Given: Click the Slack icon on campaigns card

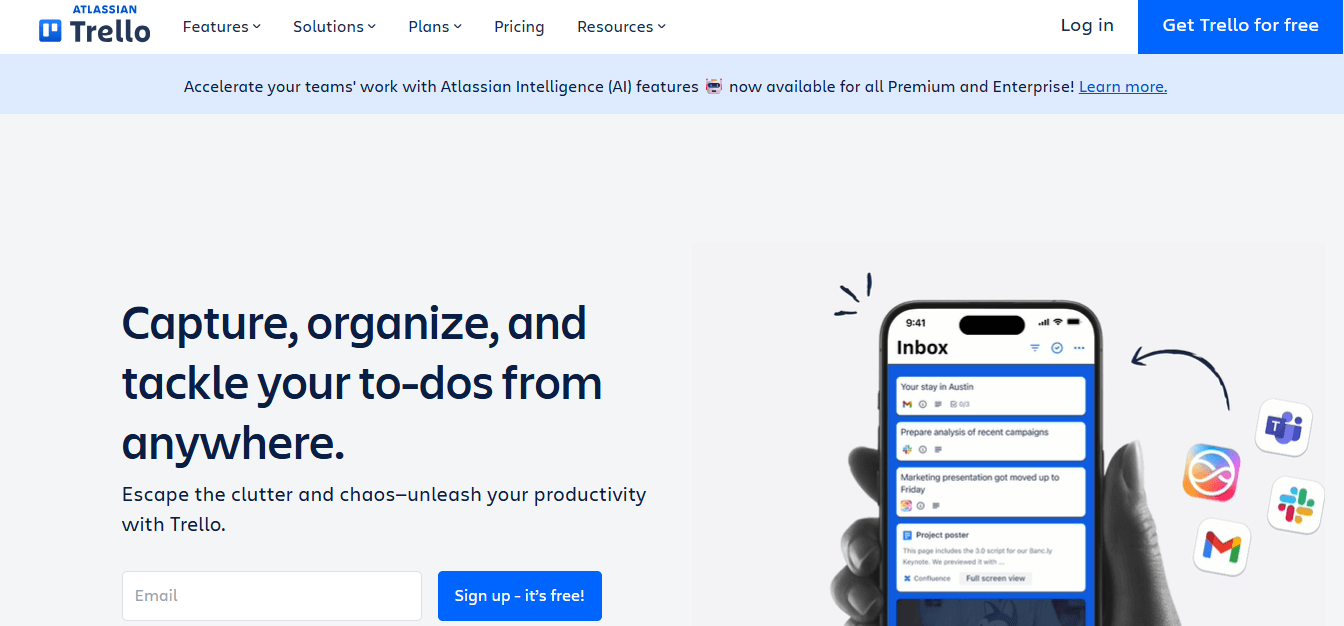Looking at the screenshot, I should [907, 450].
